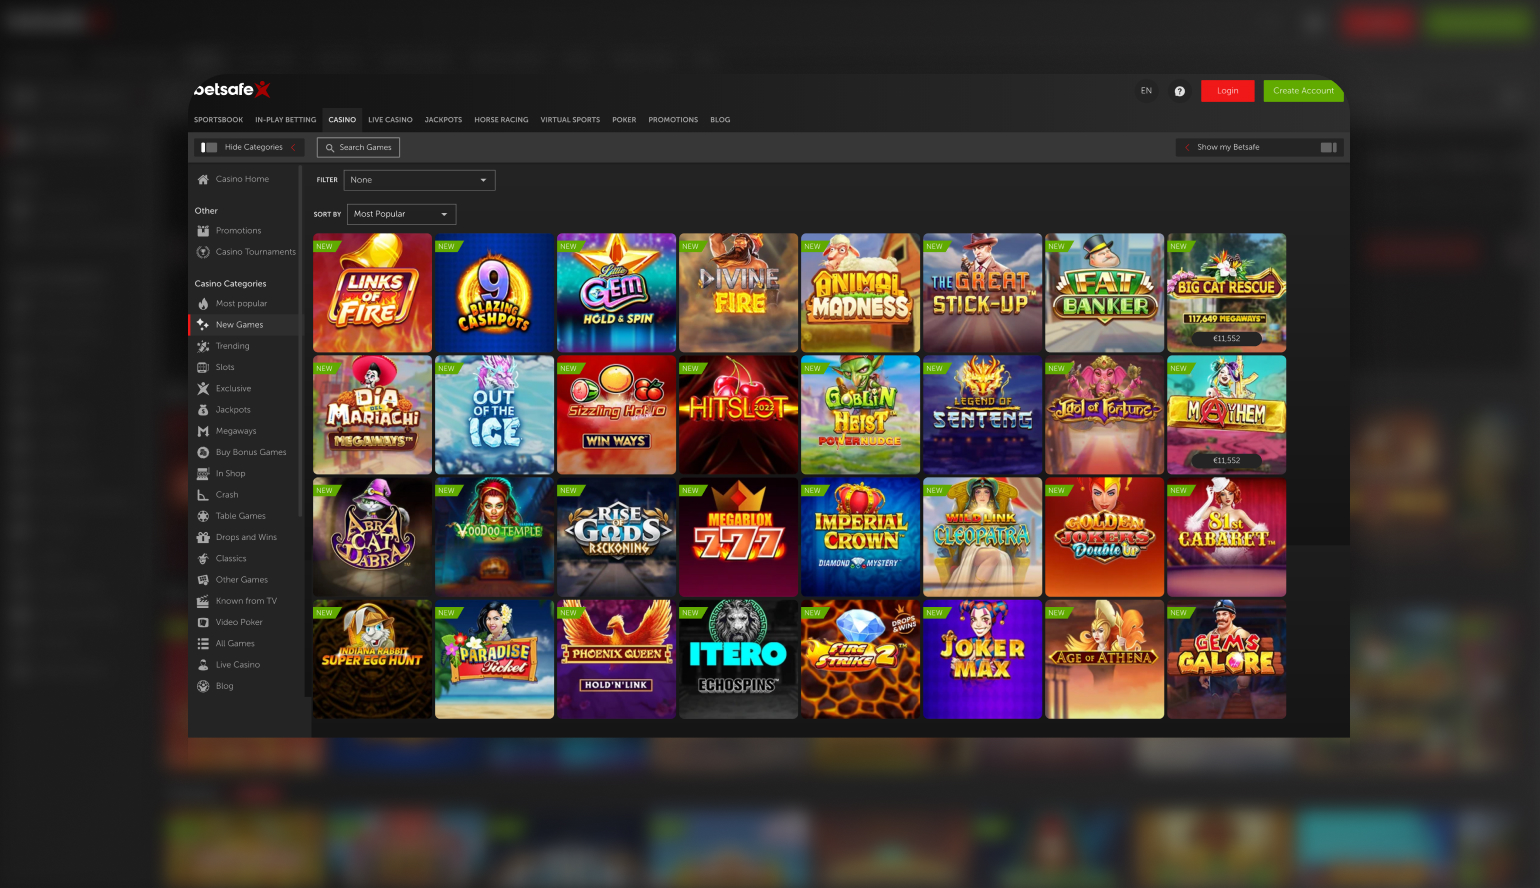Open the Itero Echospins game
This screenshot has height=888, width=1540.
point(738,659)
